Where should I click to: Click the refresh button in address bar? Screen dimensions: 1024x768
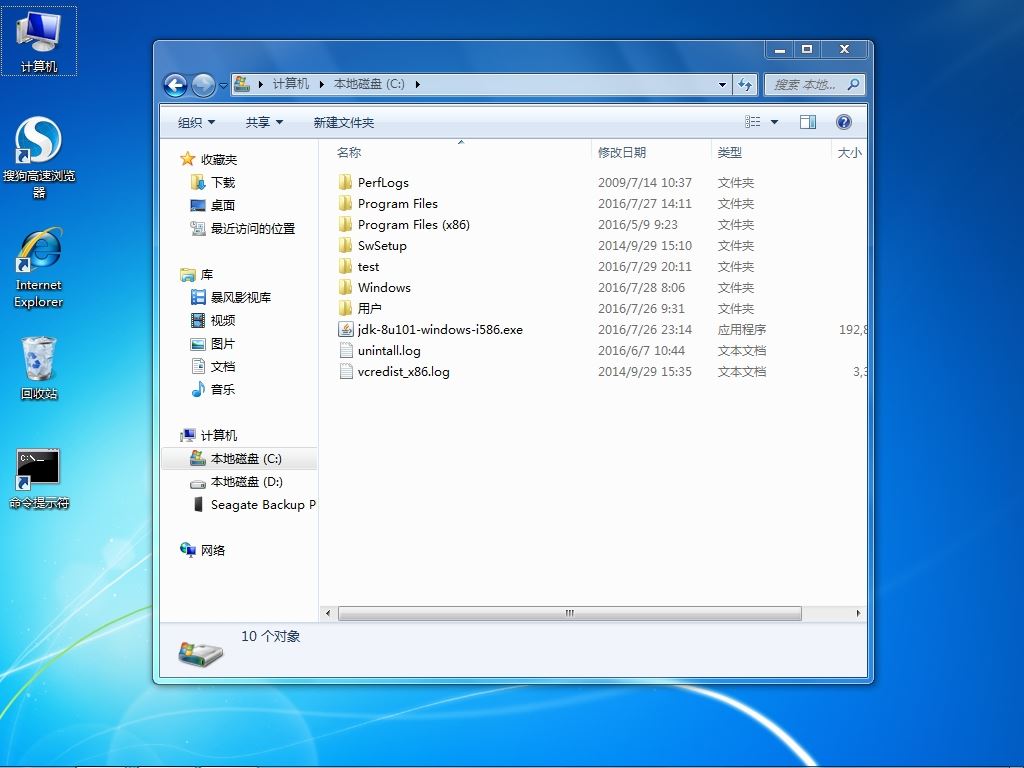745,84
